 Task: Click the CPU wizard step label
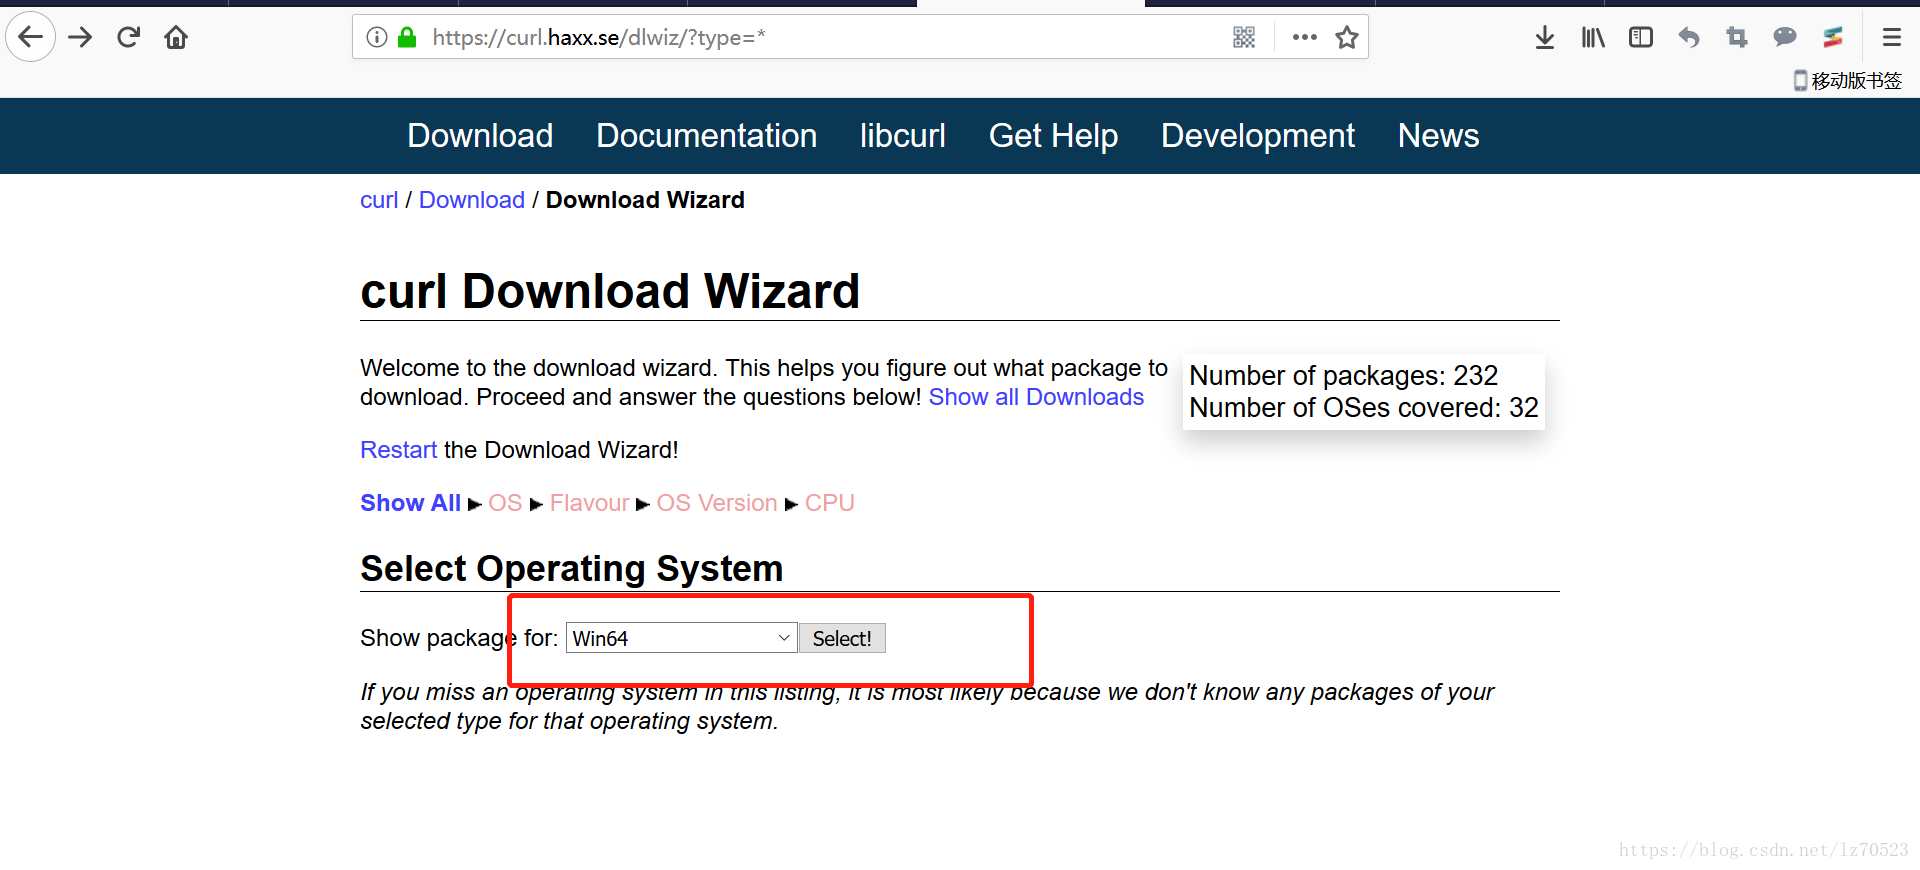coord(830,503)
